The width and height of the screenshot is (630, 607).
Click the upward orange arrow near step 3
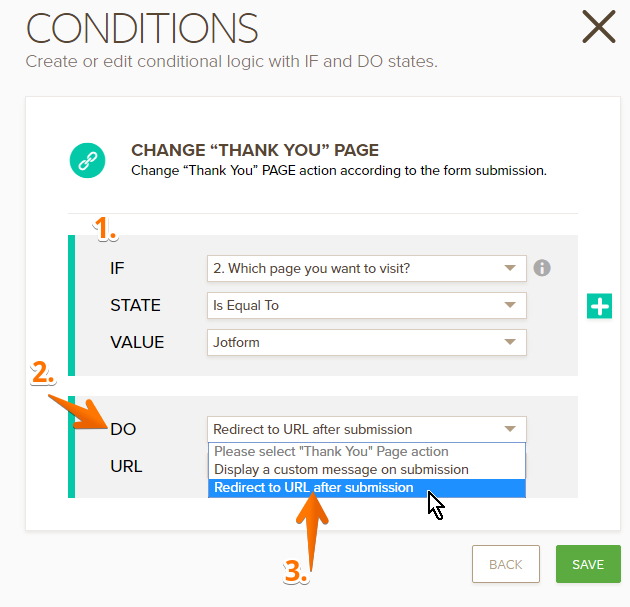tap(315, 530)
